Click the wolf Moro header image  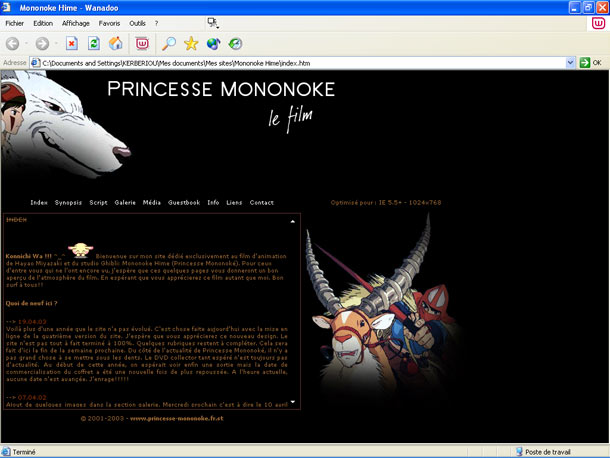66,126
